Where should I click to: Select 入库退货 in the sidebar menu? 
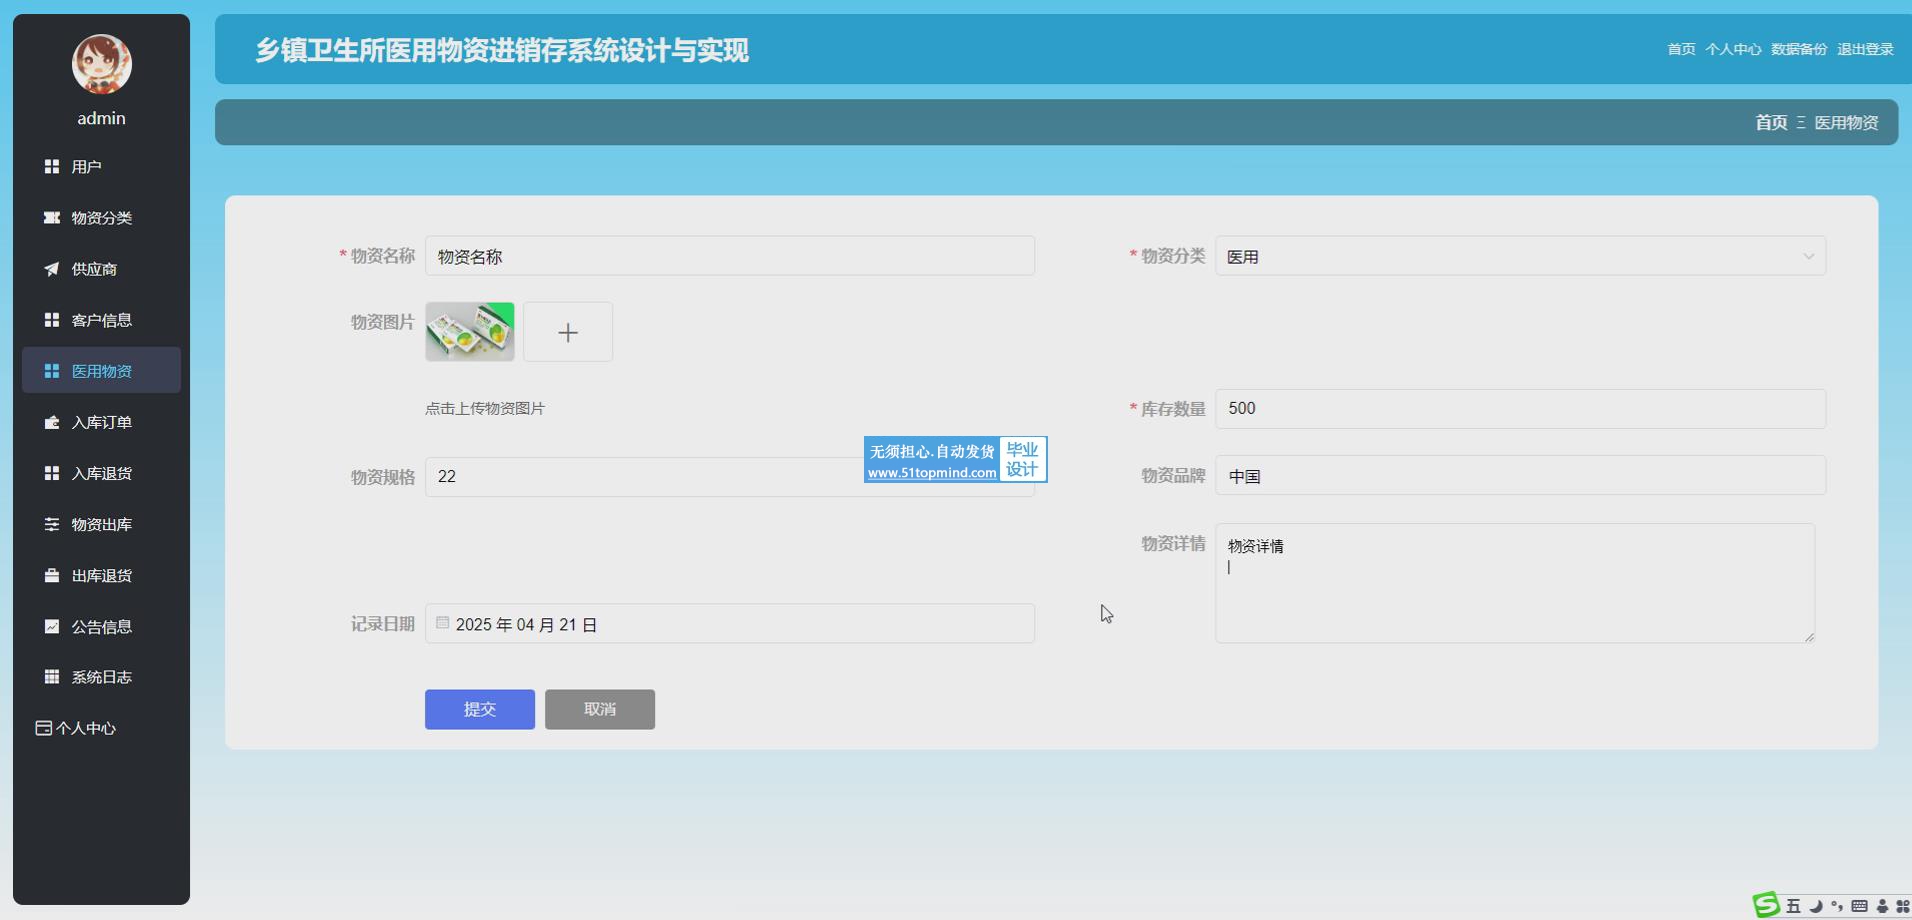pos(101,473)
